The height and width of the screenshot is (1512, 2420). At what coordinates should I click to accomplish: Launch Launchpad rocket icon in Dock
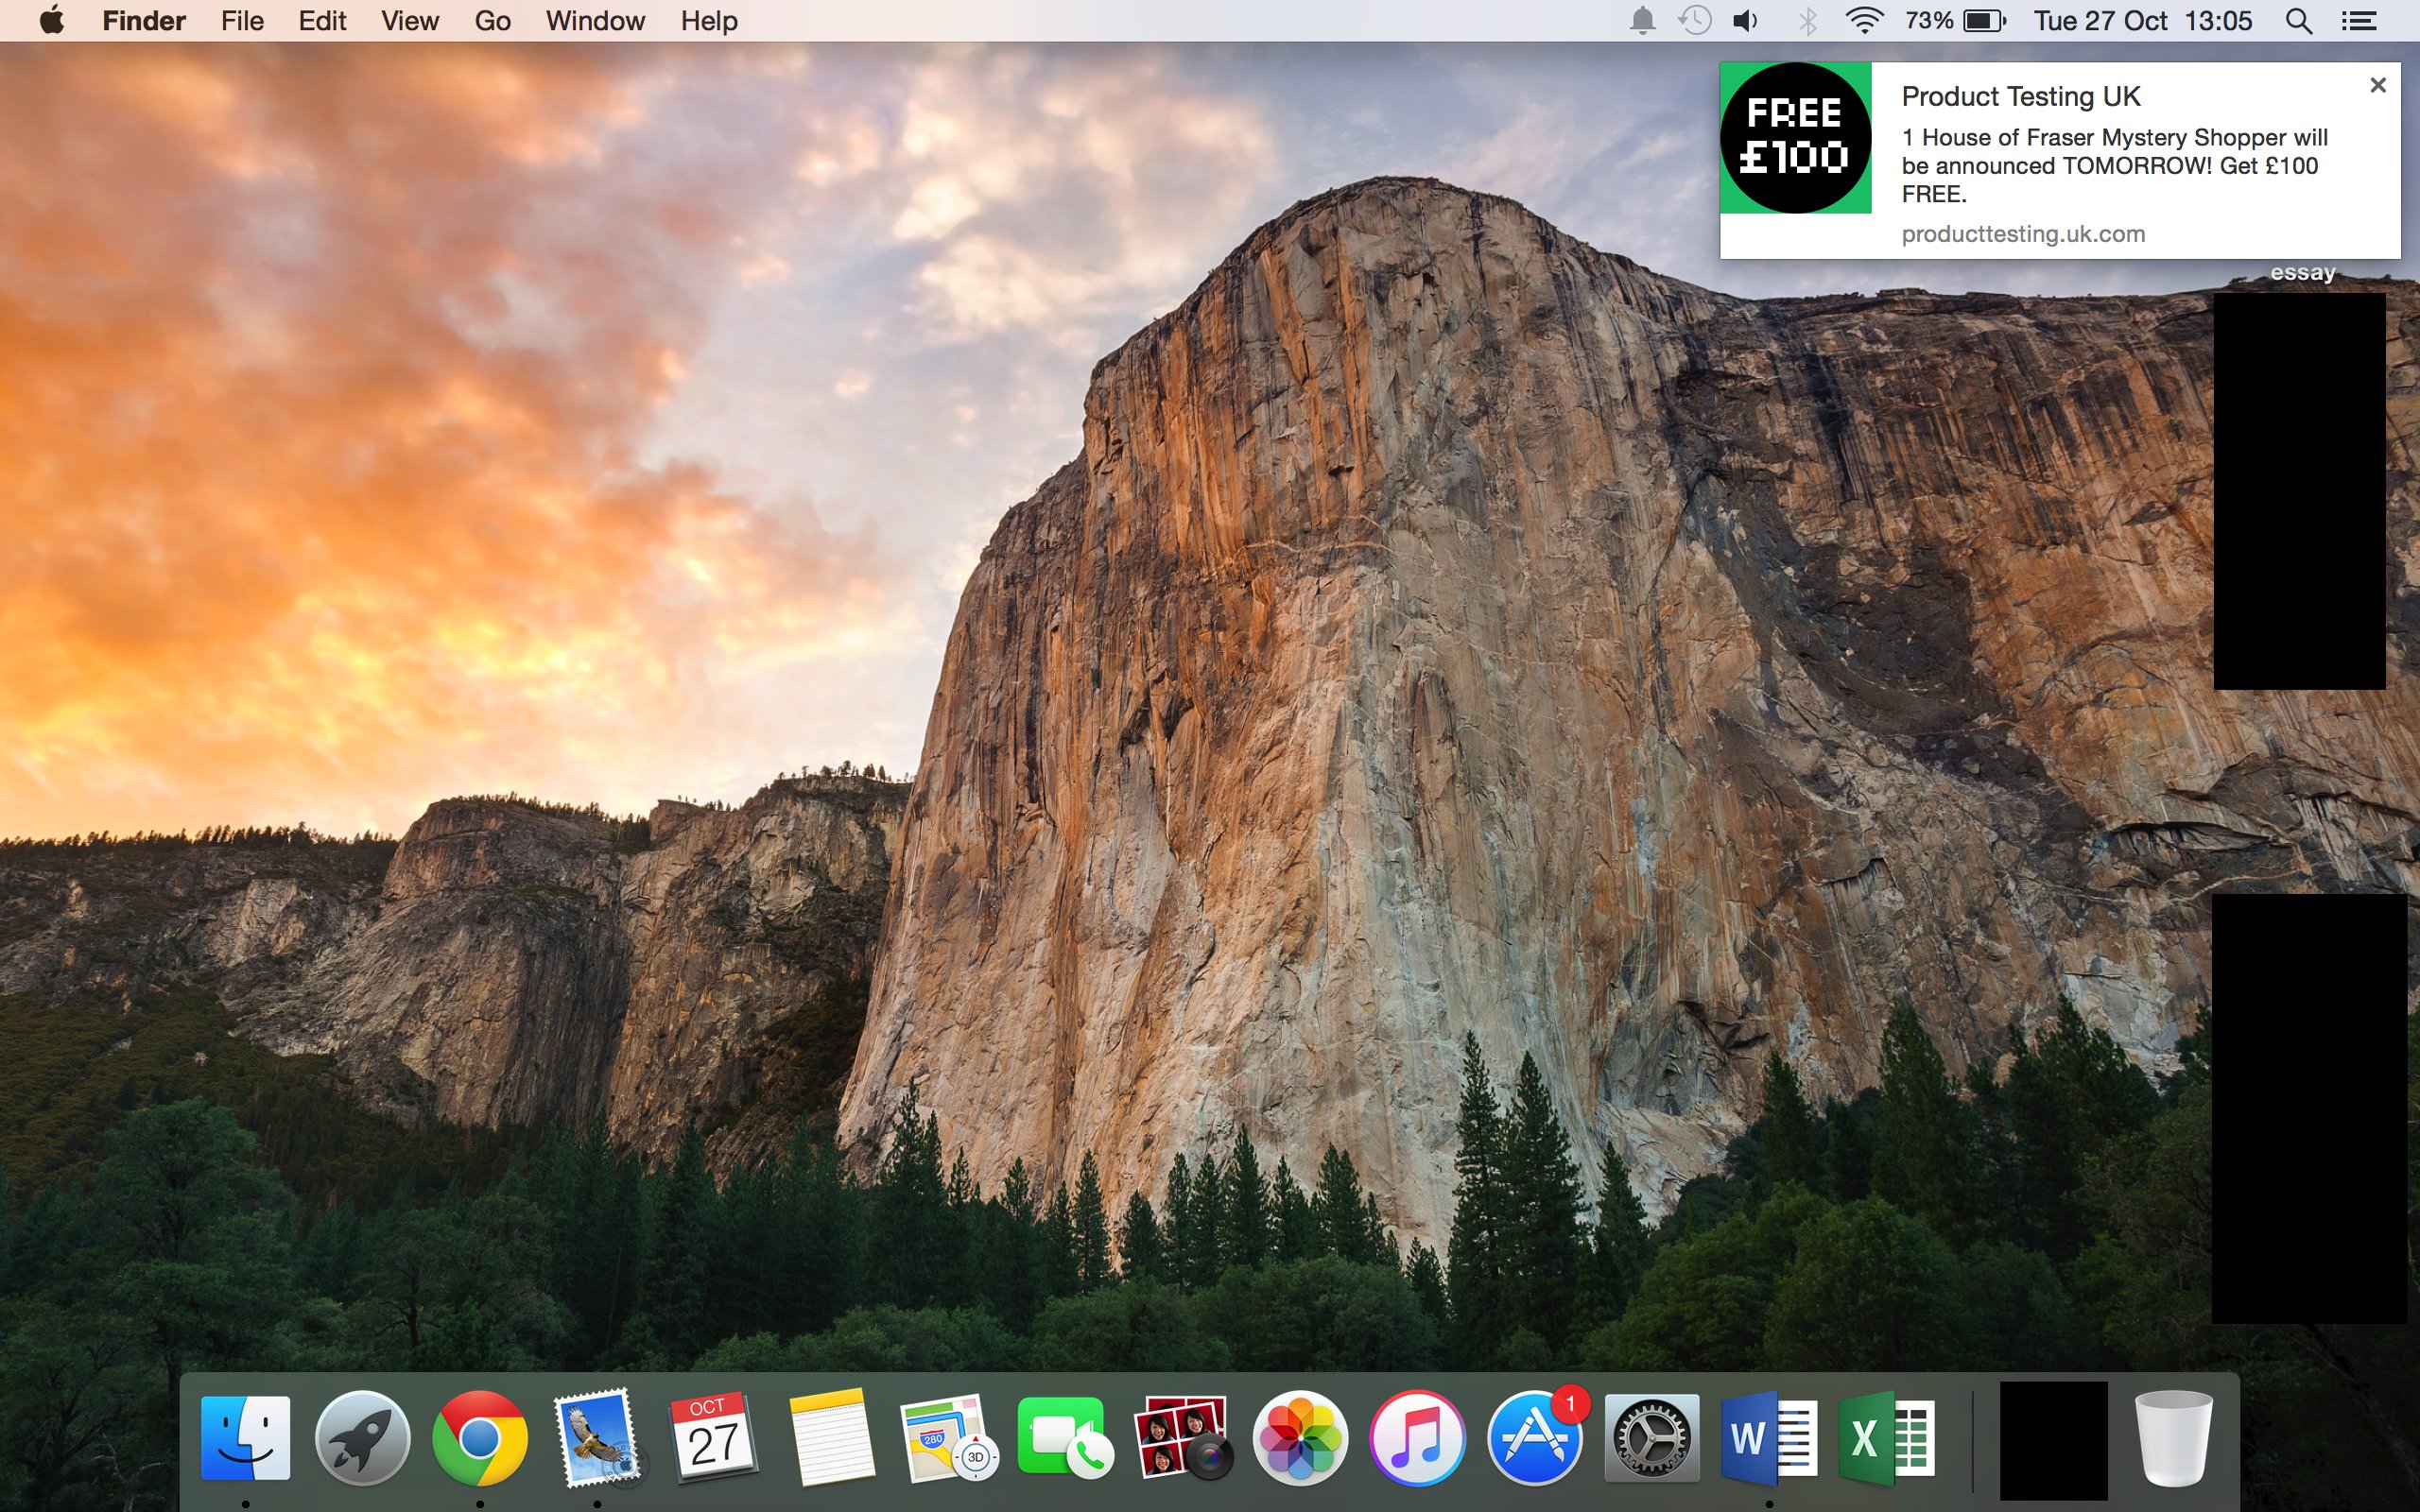point(362,1438)
